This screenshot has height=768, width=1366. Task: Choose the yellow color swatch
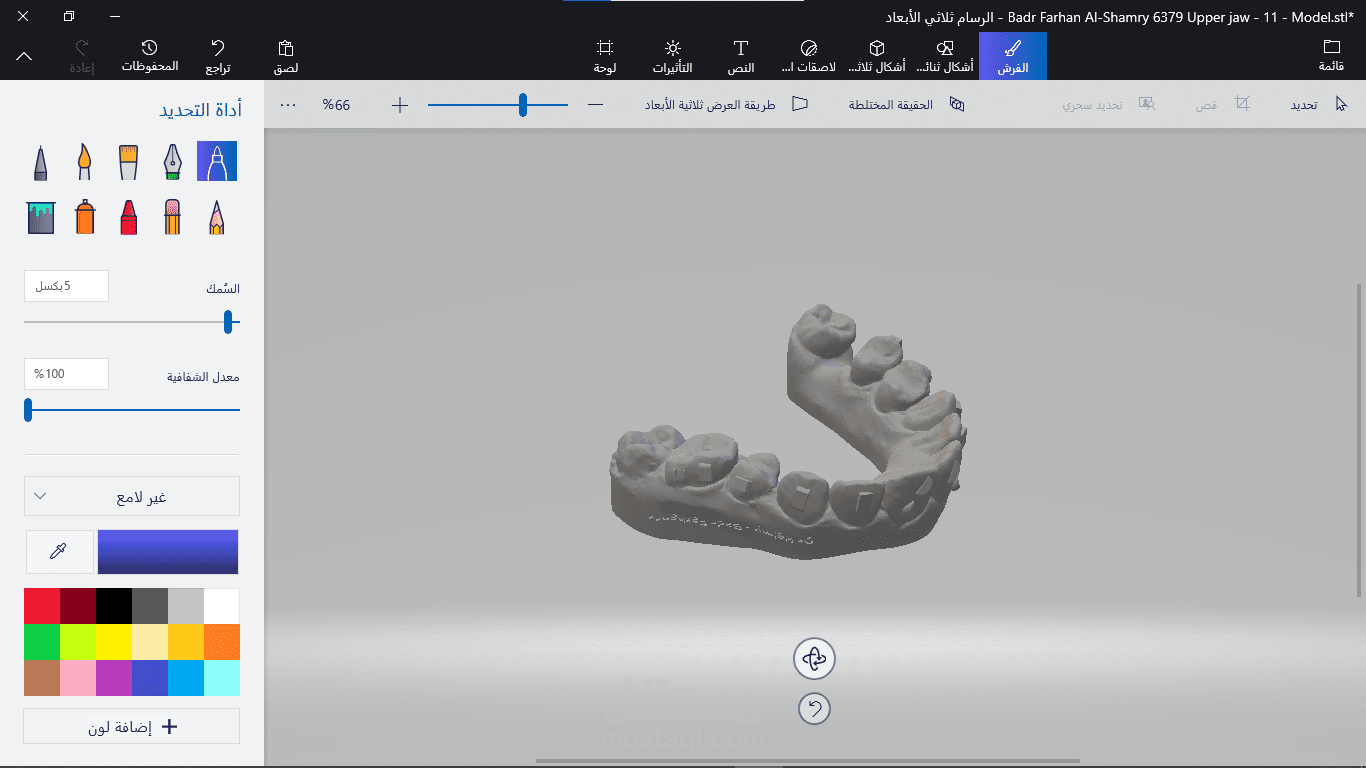coord(114,642)
